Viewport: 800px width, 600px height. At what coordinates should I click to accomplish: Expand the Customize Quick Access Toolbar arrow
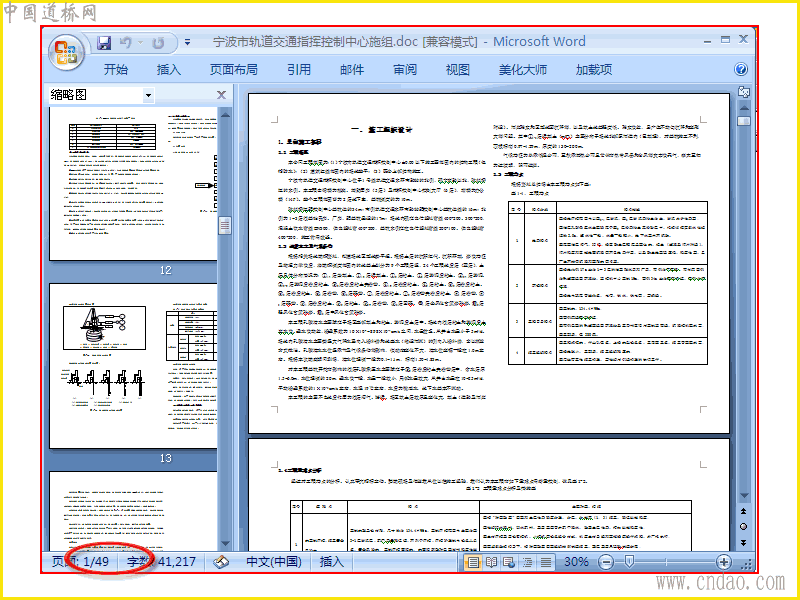187,43
